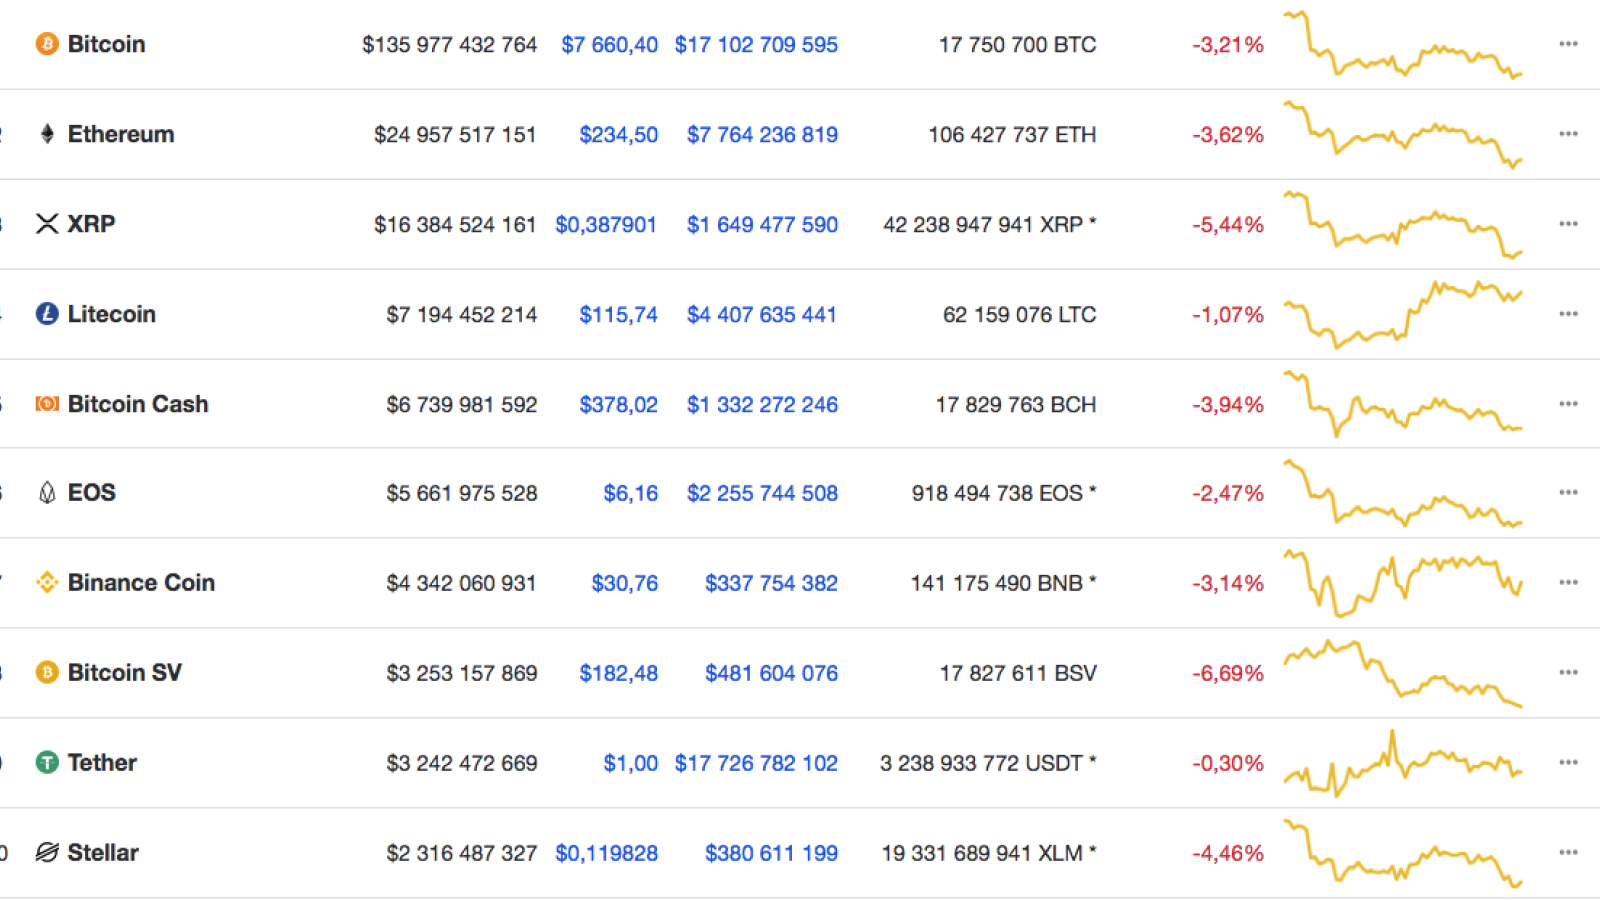
Task: Open the Tether volume link $17 726 782 102
Action: click(756, 763)
